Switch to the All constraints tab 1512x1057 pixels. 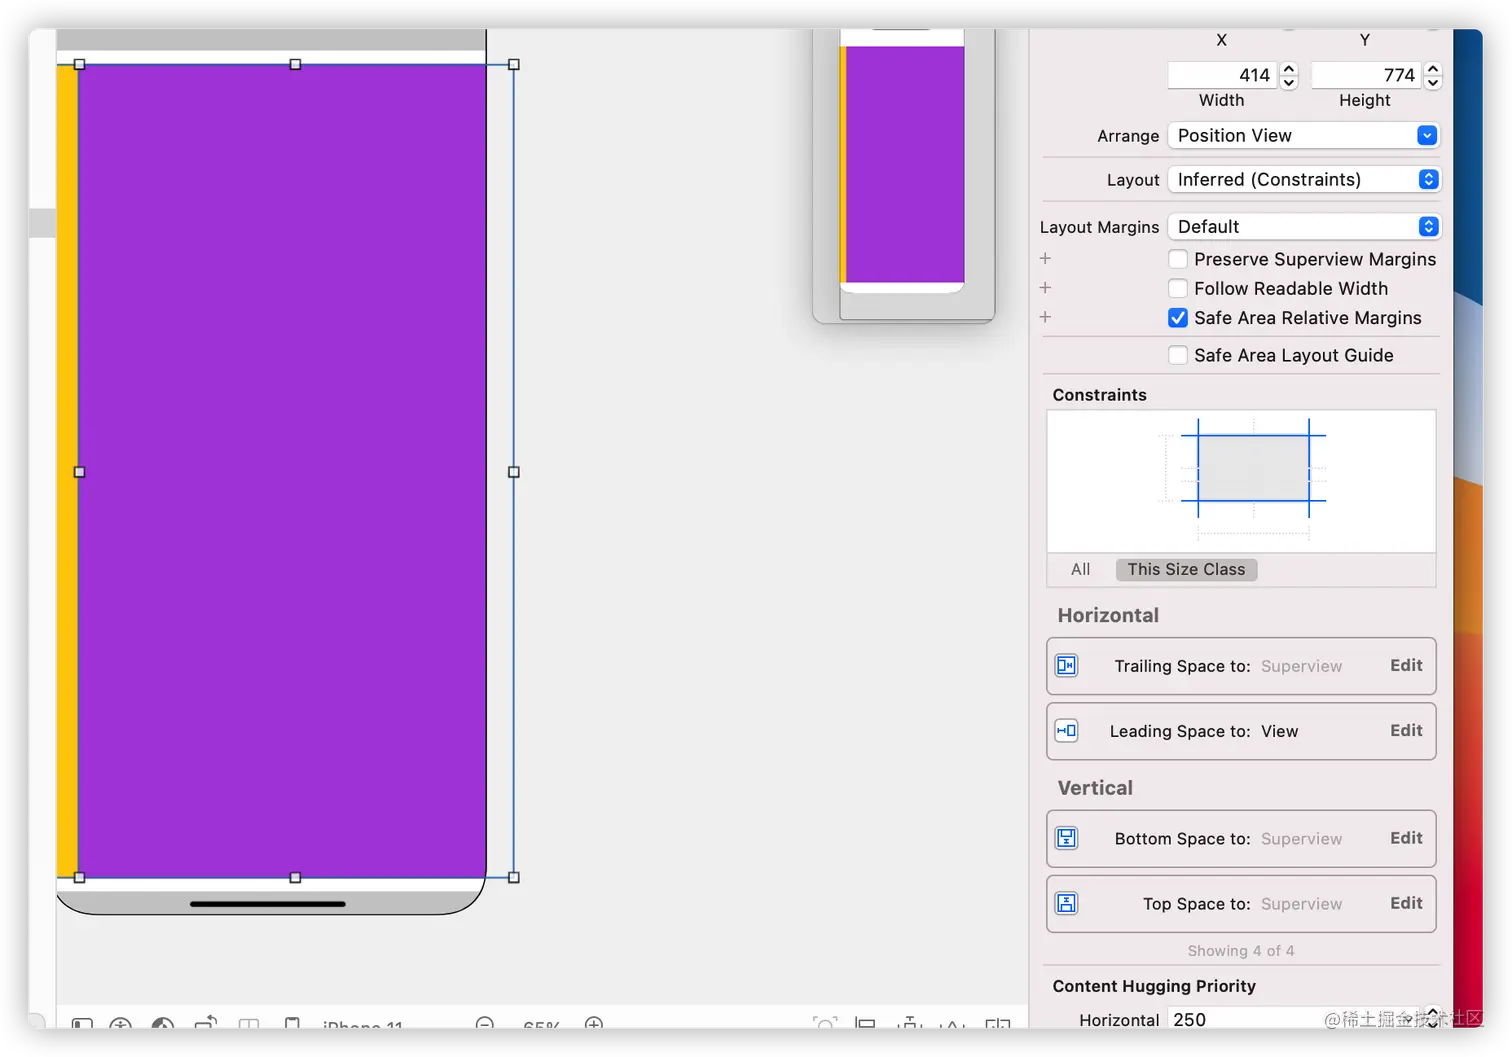[1080, 569]
